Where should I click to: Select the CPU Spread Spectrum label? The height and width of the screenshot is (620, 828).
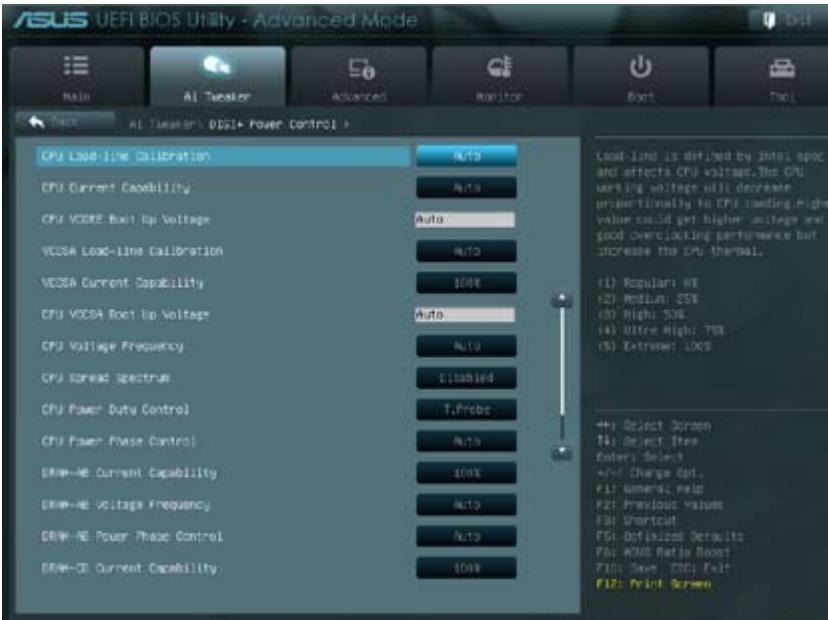[x=106, y=378]
